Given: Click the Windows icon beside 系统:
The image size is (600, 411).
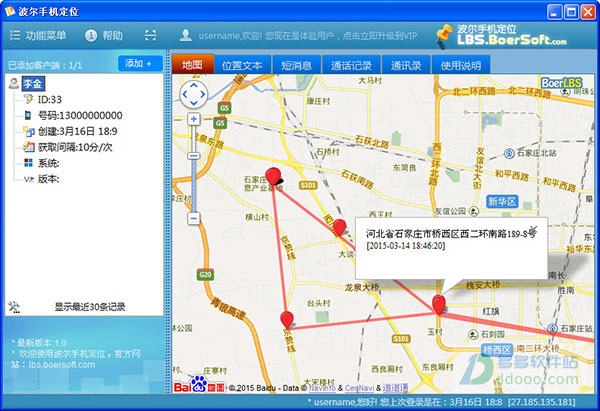Looking at the screenshot, I should 28,163.
